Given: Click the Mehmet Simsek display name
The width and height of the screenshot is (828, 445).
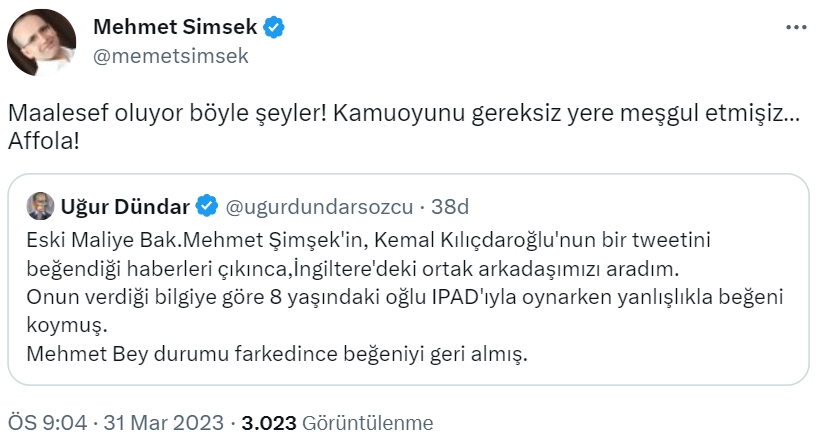Looking at the screenshot, I should click(x=176, y=27).
